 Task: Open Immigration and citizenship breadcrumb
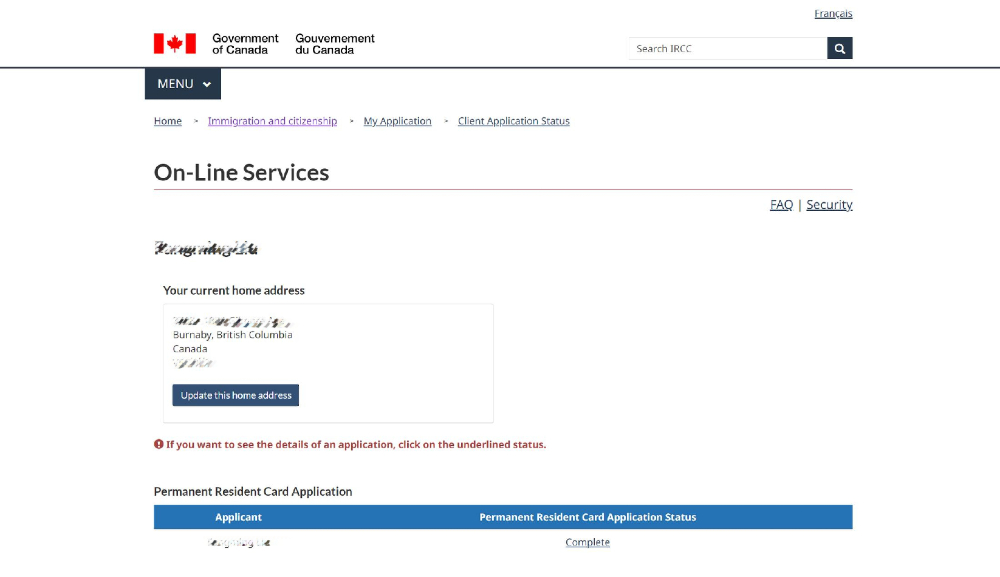coord(272,121)
